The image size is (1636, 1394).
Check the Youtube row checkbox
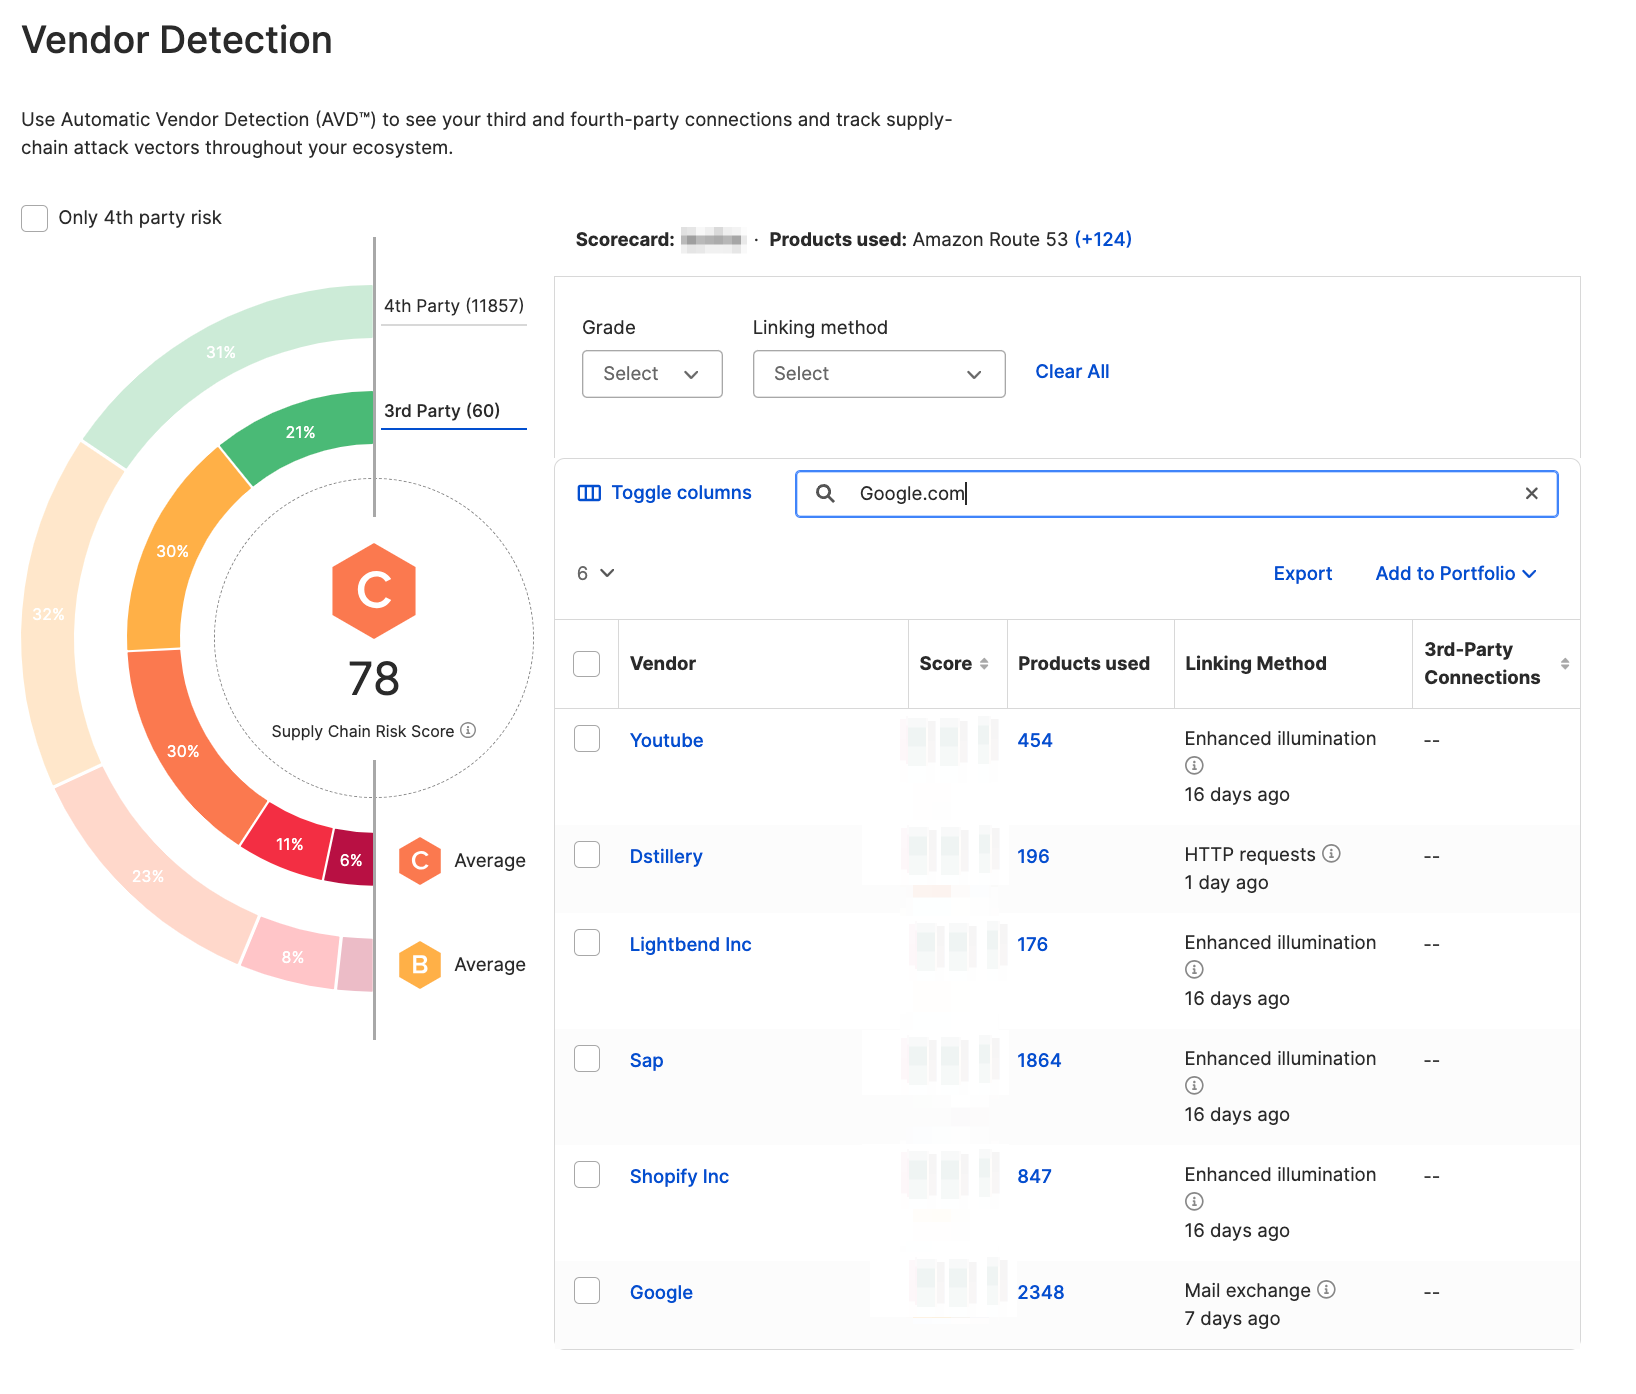[x=587, y=739]
